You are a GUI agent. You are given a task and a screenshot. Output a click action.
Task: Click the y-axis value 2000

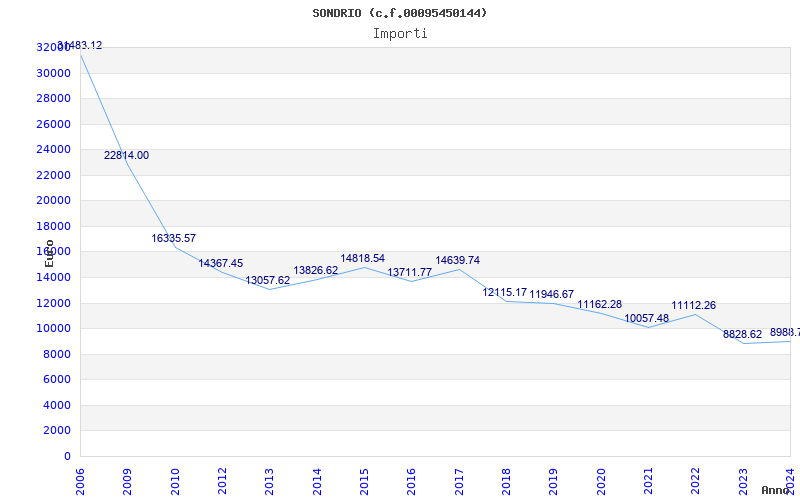tap(57, 431)
